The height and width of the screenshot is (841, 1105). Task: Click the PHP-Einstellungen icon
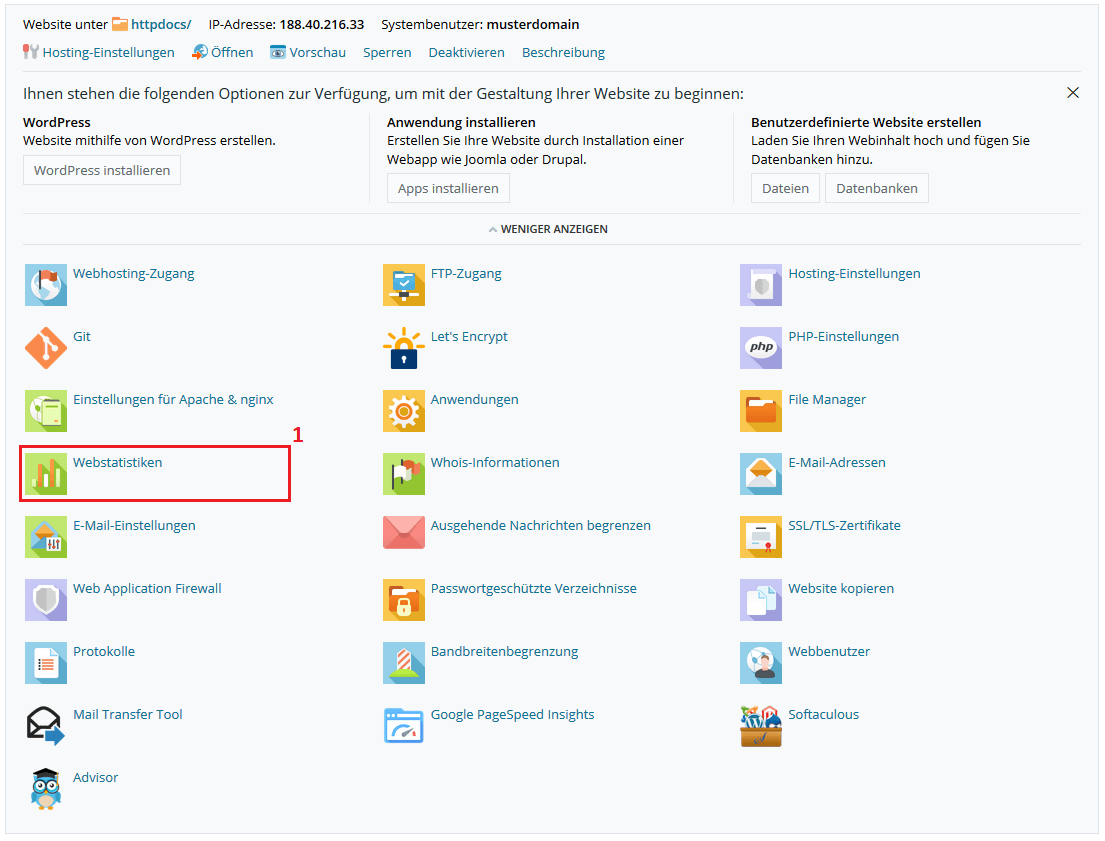tap(761, 348)
